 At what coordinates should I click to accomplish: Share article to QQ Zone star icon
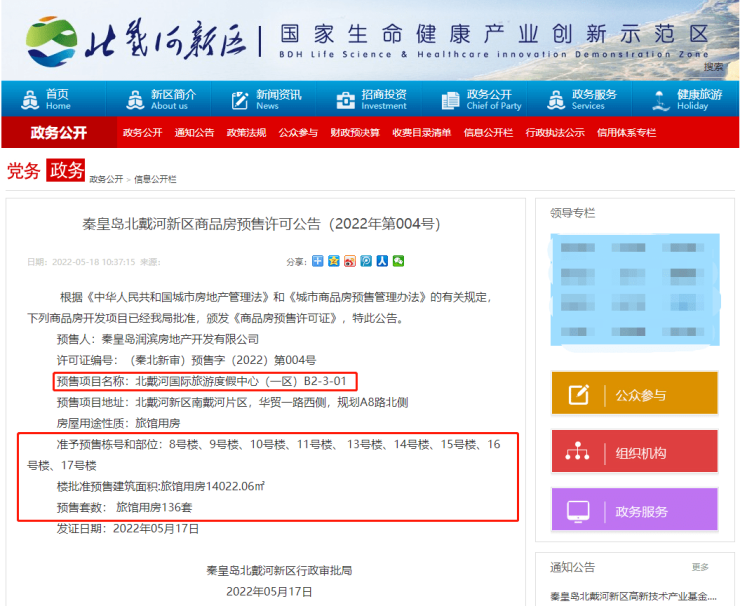334,261
